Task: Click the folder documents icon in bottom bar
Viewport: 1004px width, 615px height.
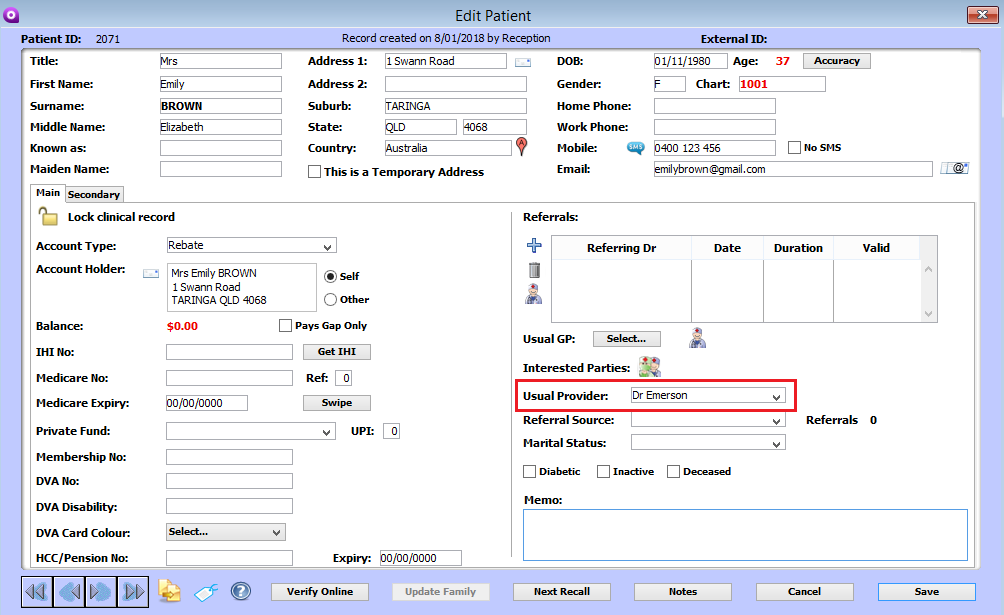Action: coord(169,591)
